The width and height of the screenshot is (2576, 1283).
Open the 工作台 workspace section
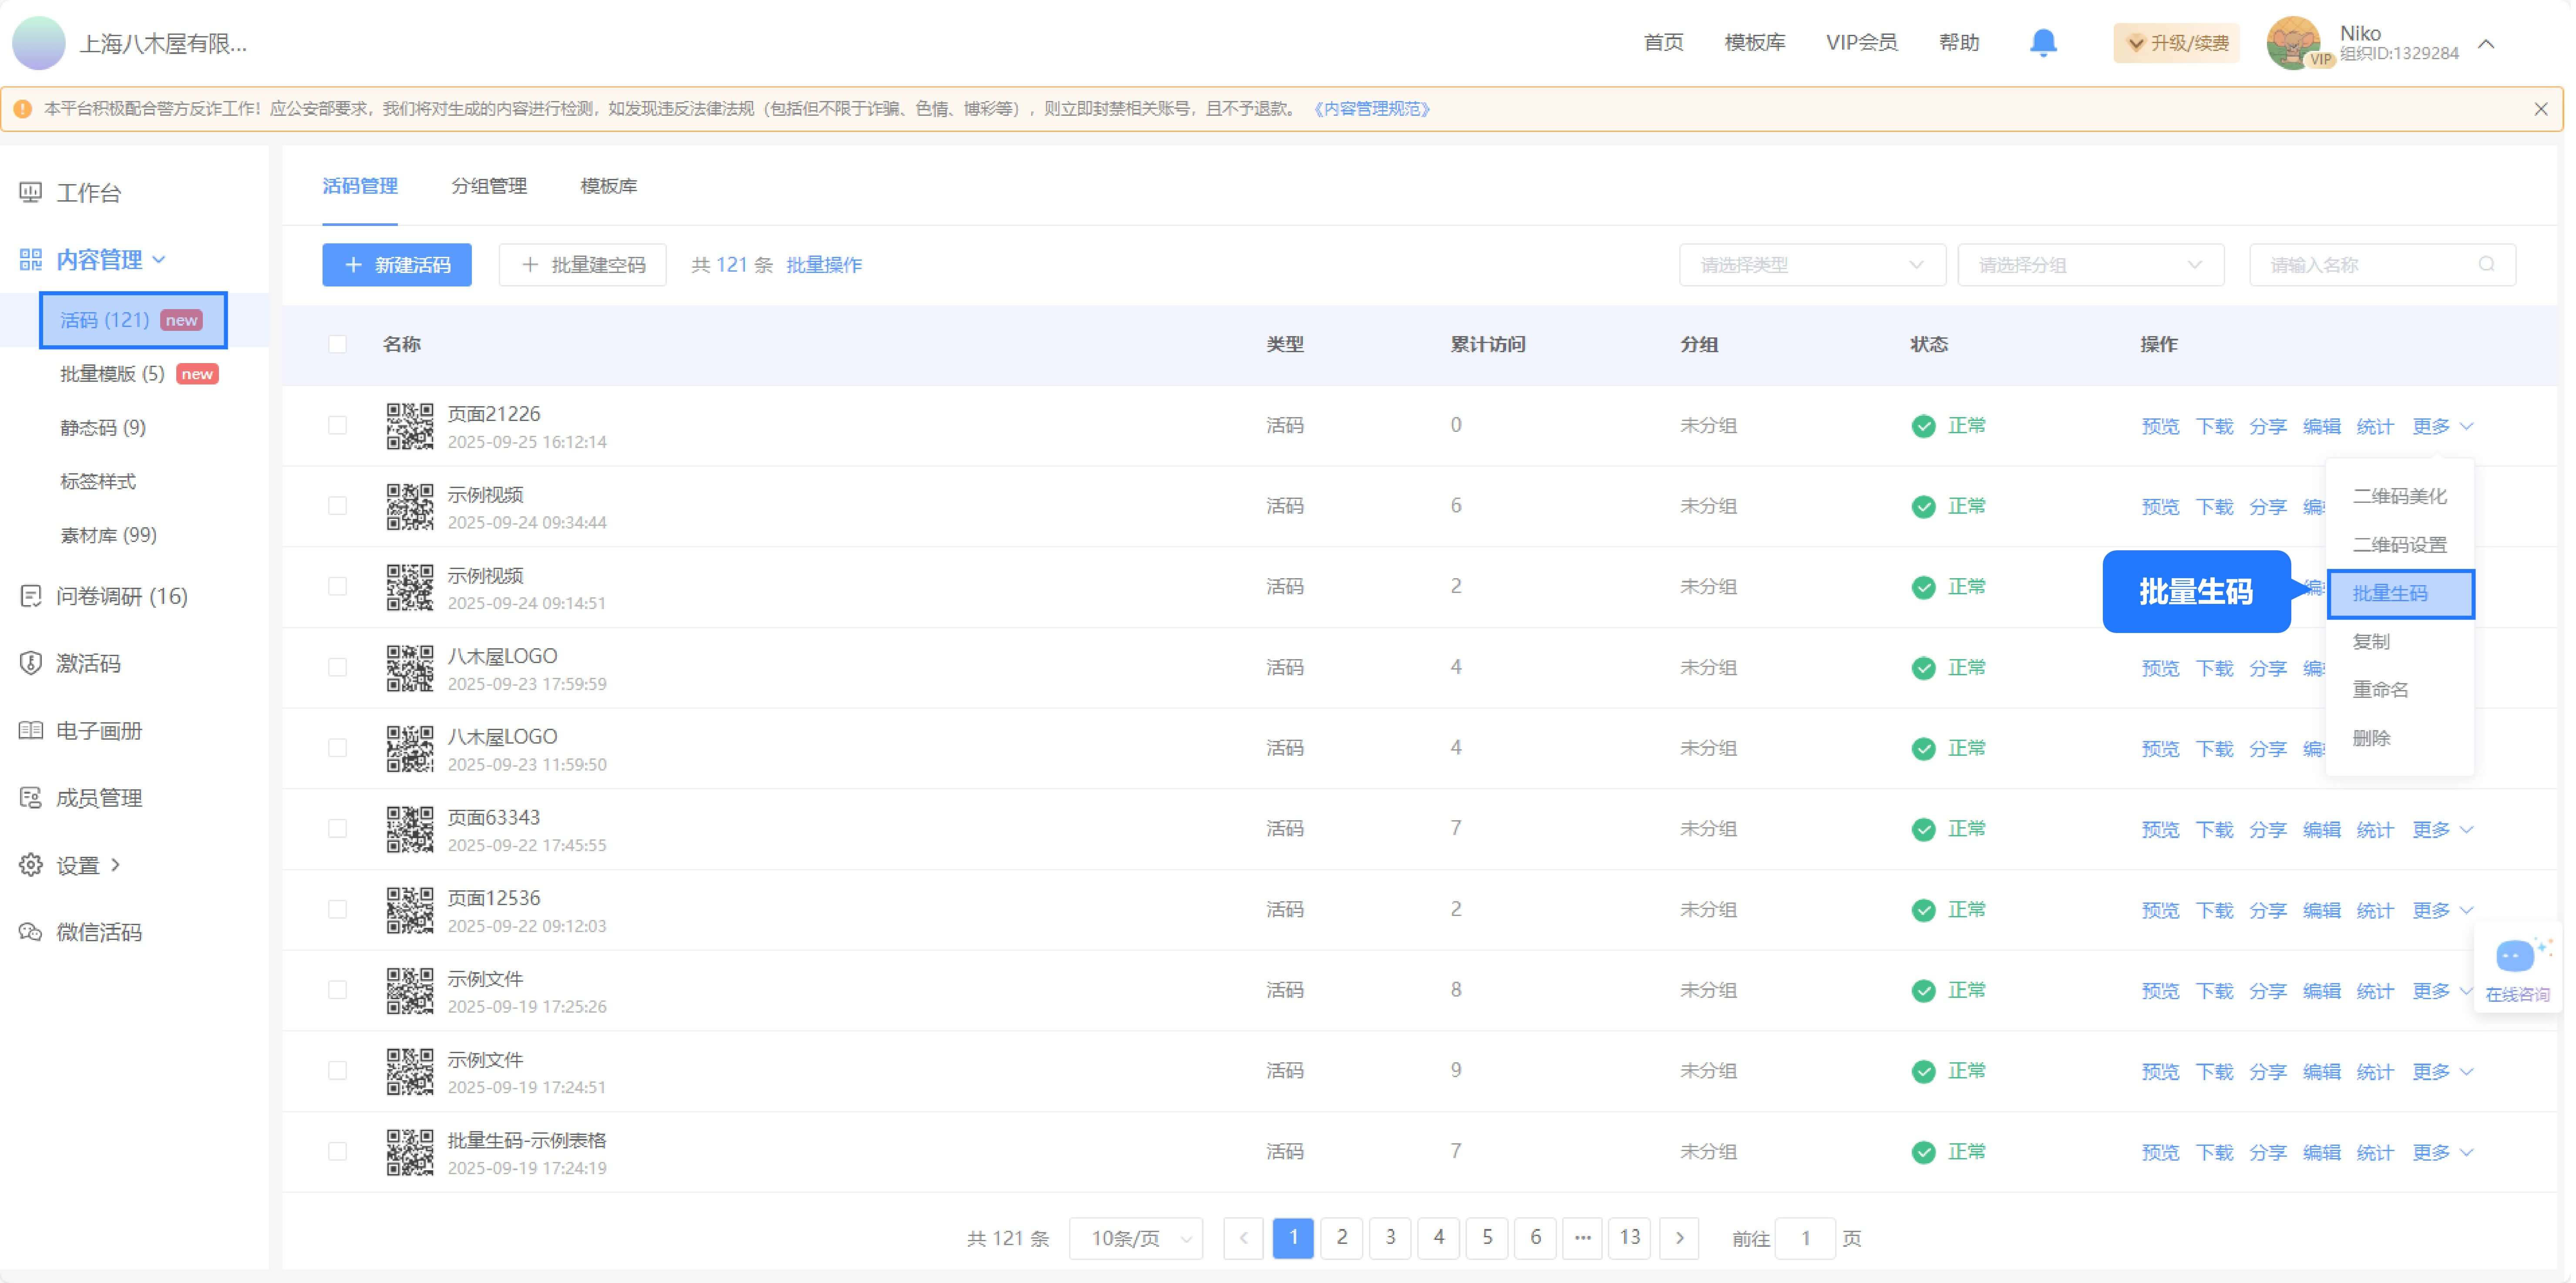pyautogui.click(x=88, y=192)
